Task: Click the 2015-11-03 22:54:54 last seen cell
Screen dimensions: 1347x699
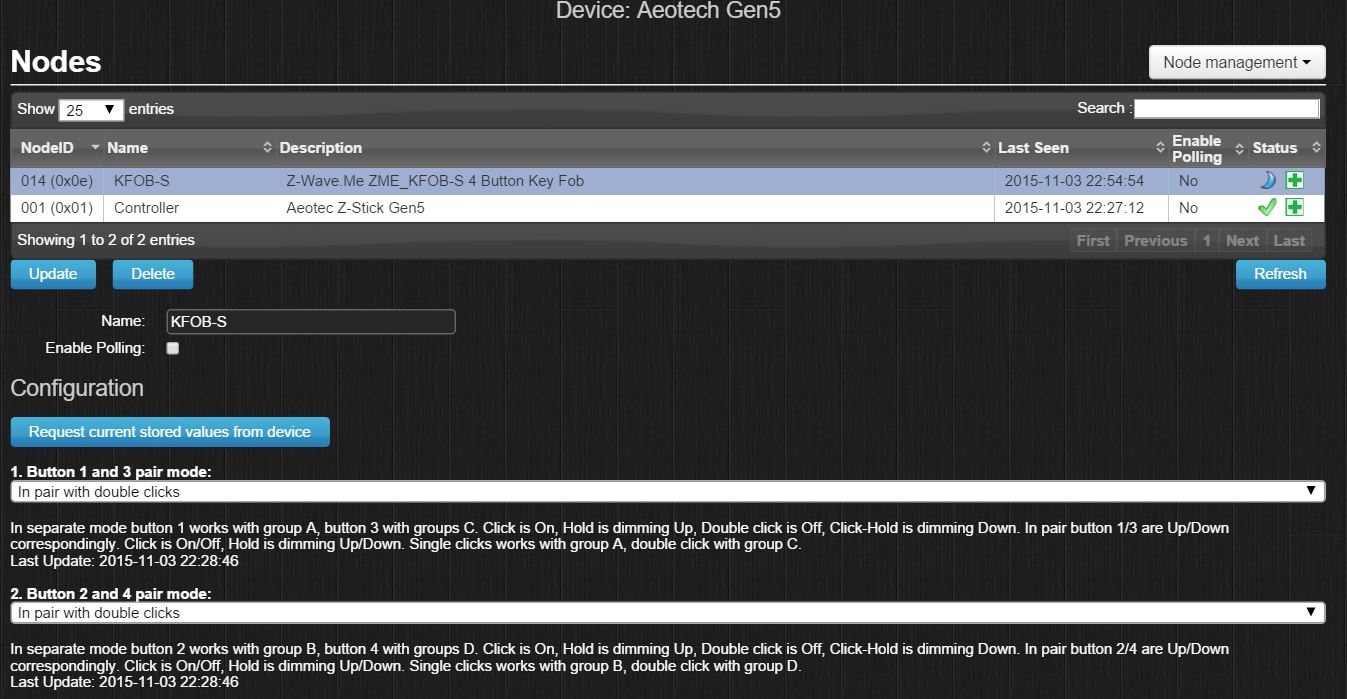Action: [1081, 181]
